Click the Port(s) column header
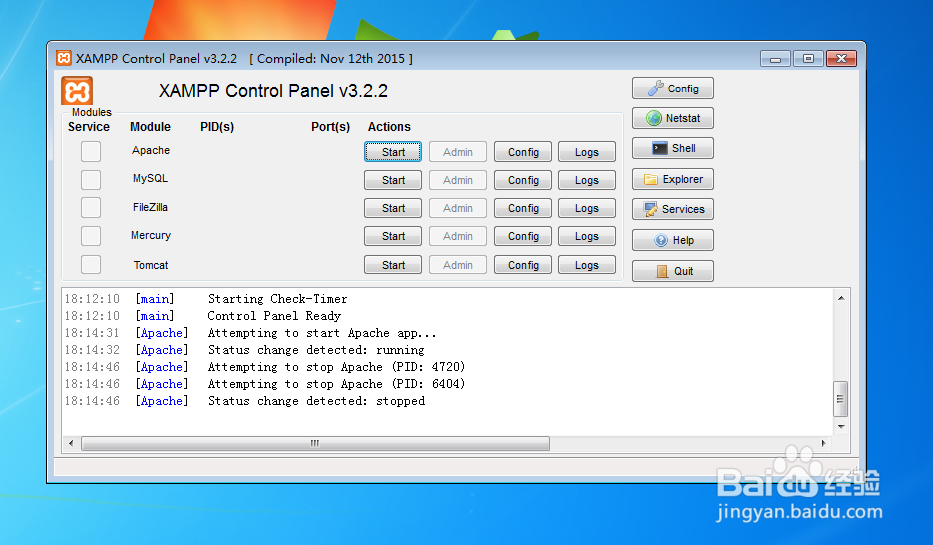Image resolution: width=933 pixels, height=545 pixels. point(330,127)
